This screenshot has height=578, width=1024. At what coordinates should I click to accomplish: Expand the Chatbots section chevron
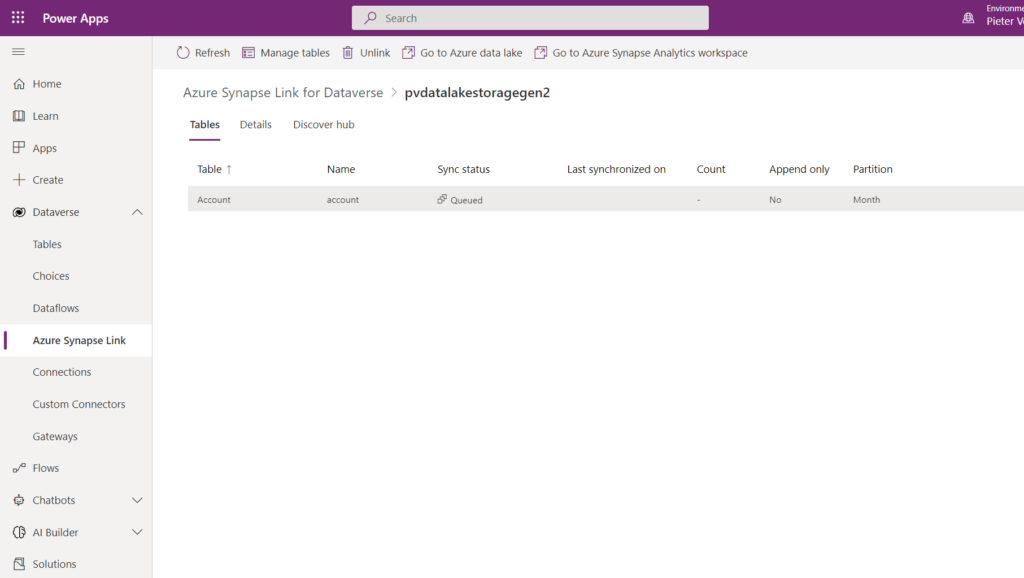click(x=137, y=500)
